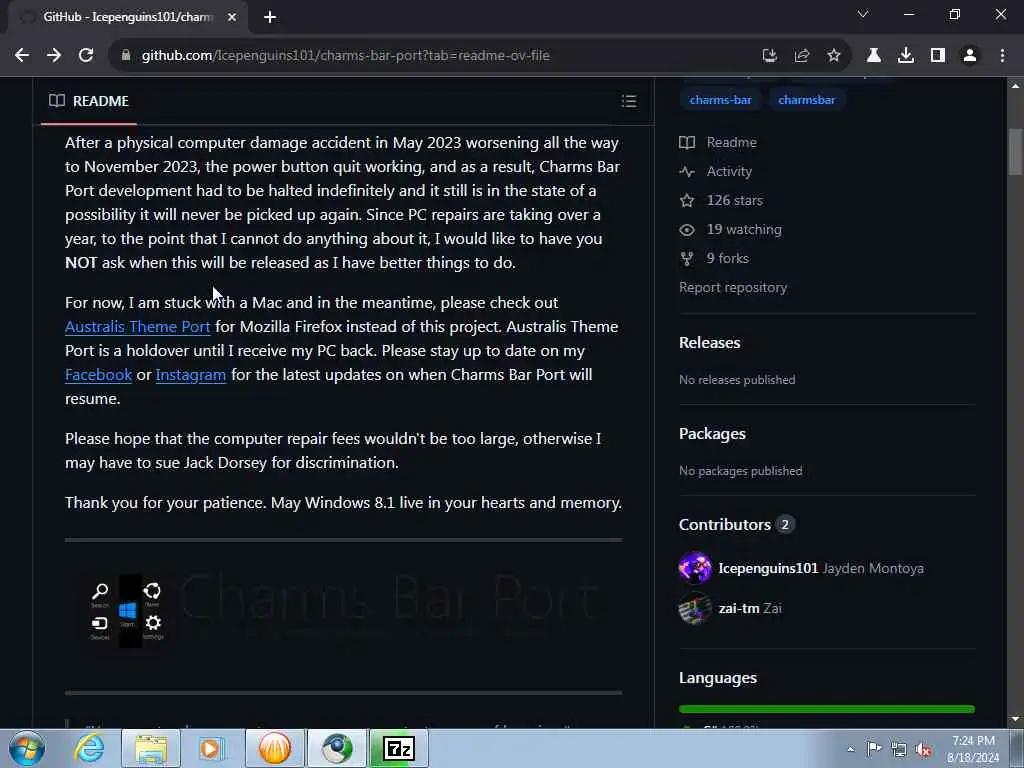Click Report repository
1024x768 pixels.
click(733, 288)
